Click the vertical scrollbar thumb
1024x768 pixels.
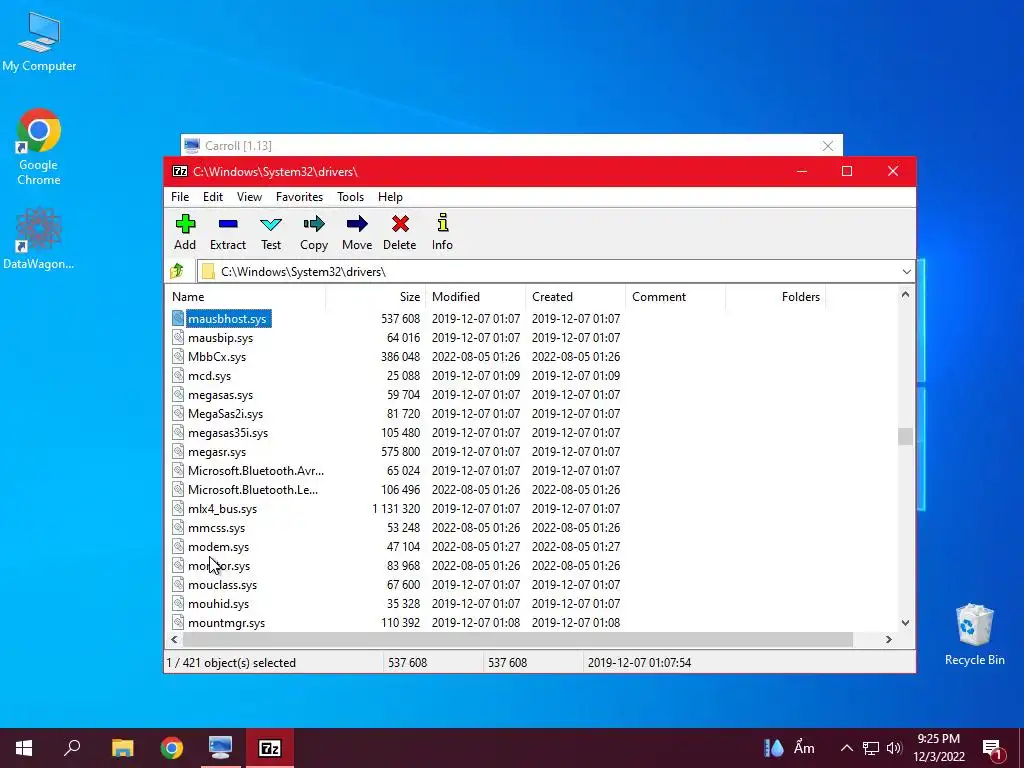pyautogui.click(x=905, y=436)
